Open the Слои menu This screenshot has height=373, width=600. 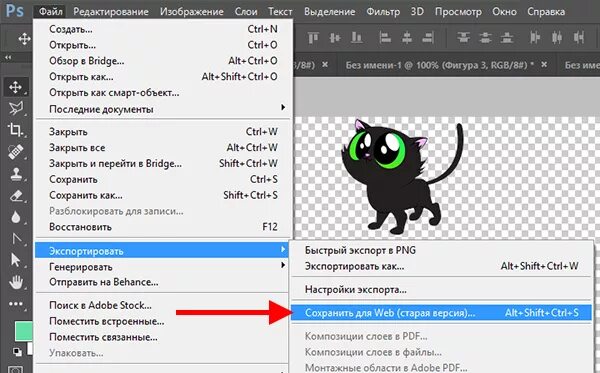[x=246, y=11]
